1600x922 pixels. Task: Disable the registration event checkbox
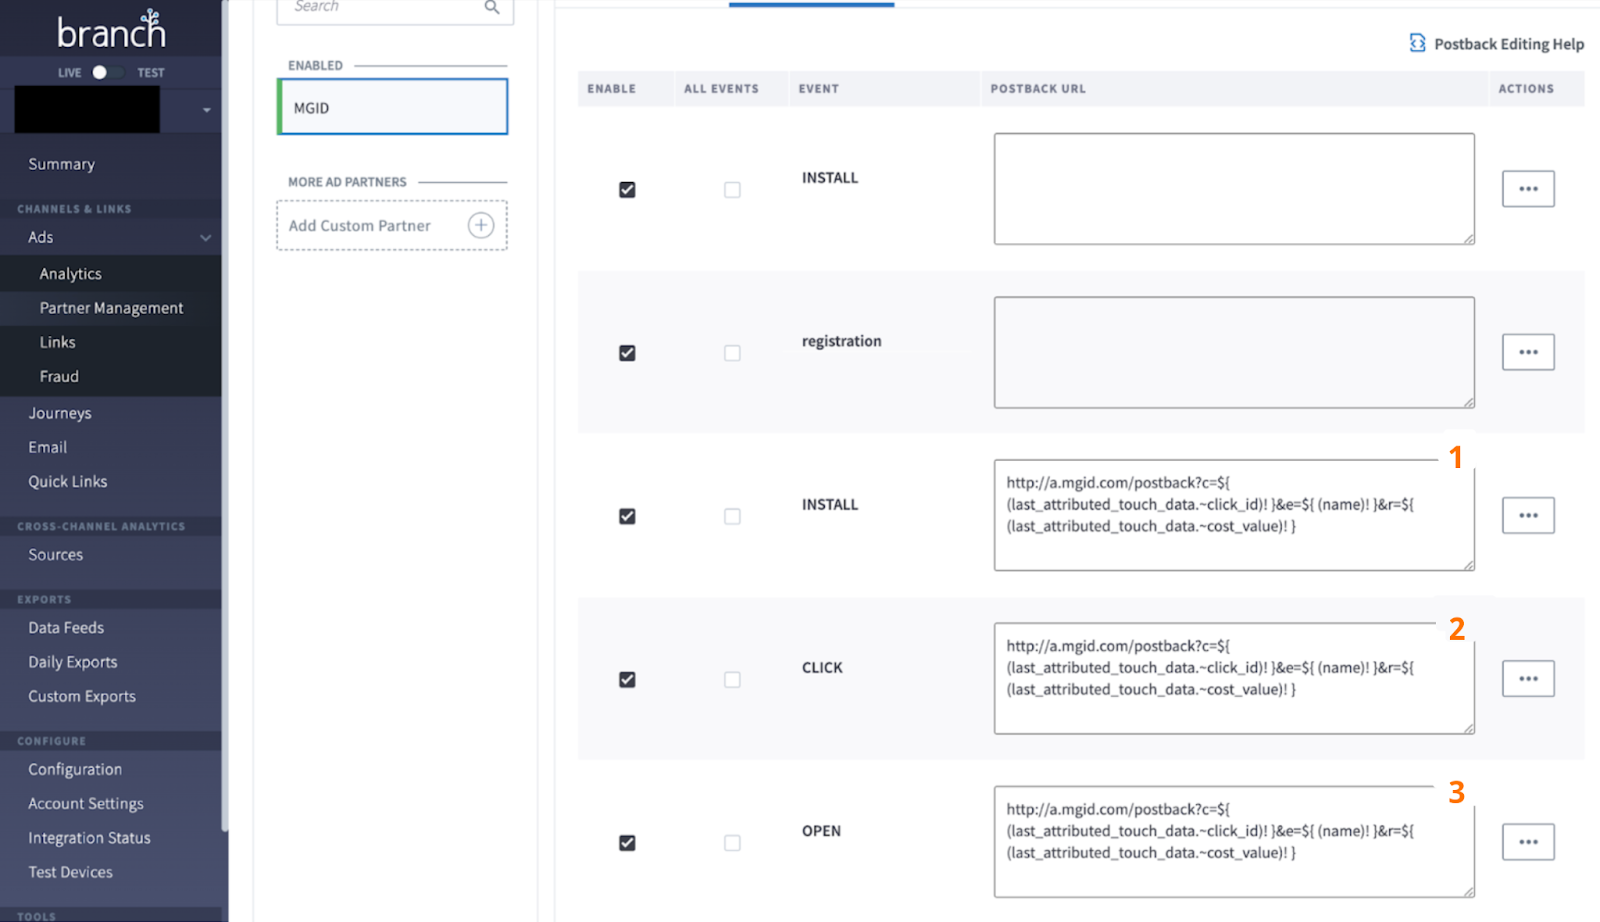pyautogui.click(x=626, y=353)
